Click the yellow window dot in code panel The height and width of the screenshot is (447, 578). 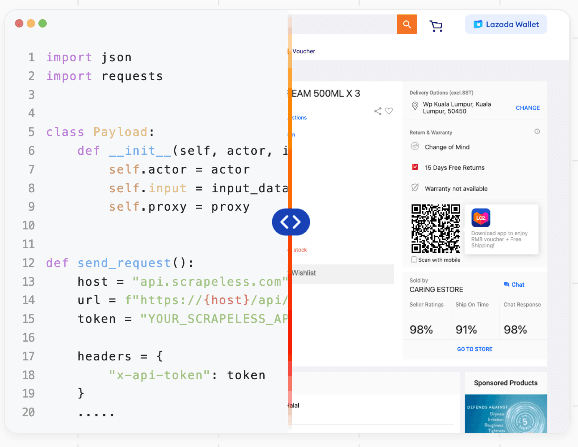tap(31, 23)
